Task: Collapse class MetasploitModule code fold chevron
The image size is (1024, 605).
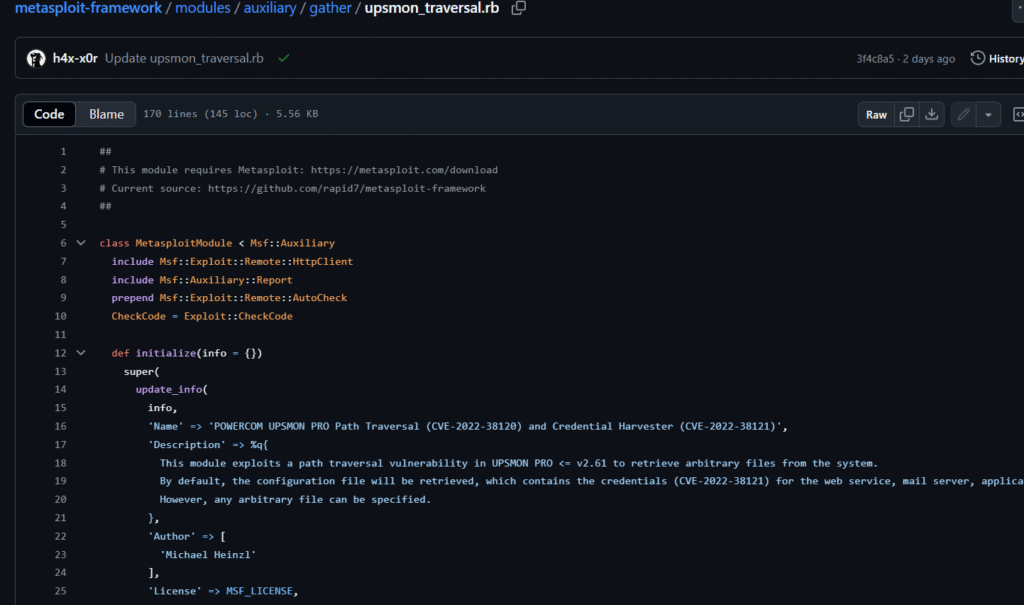Action: 81,242
